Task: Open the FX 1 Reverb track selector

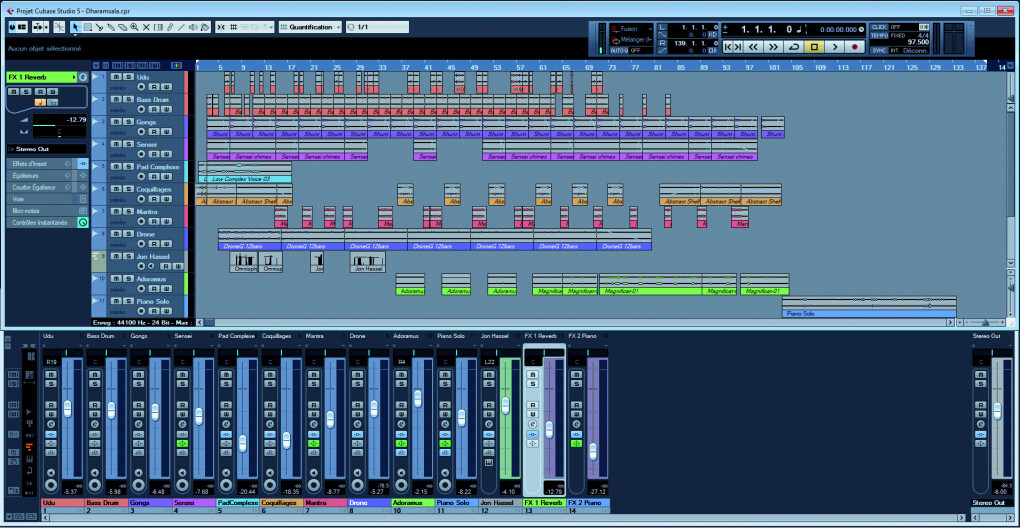Action: point(40,77)
